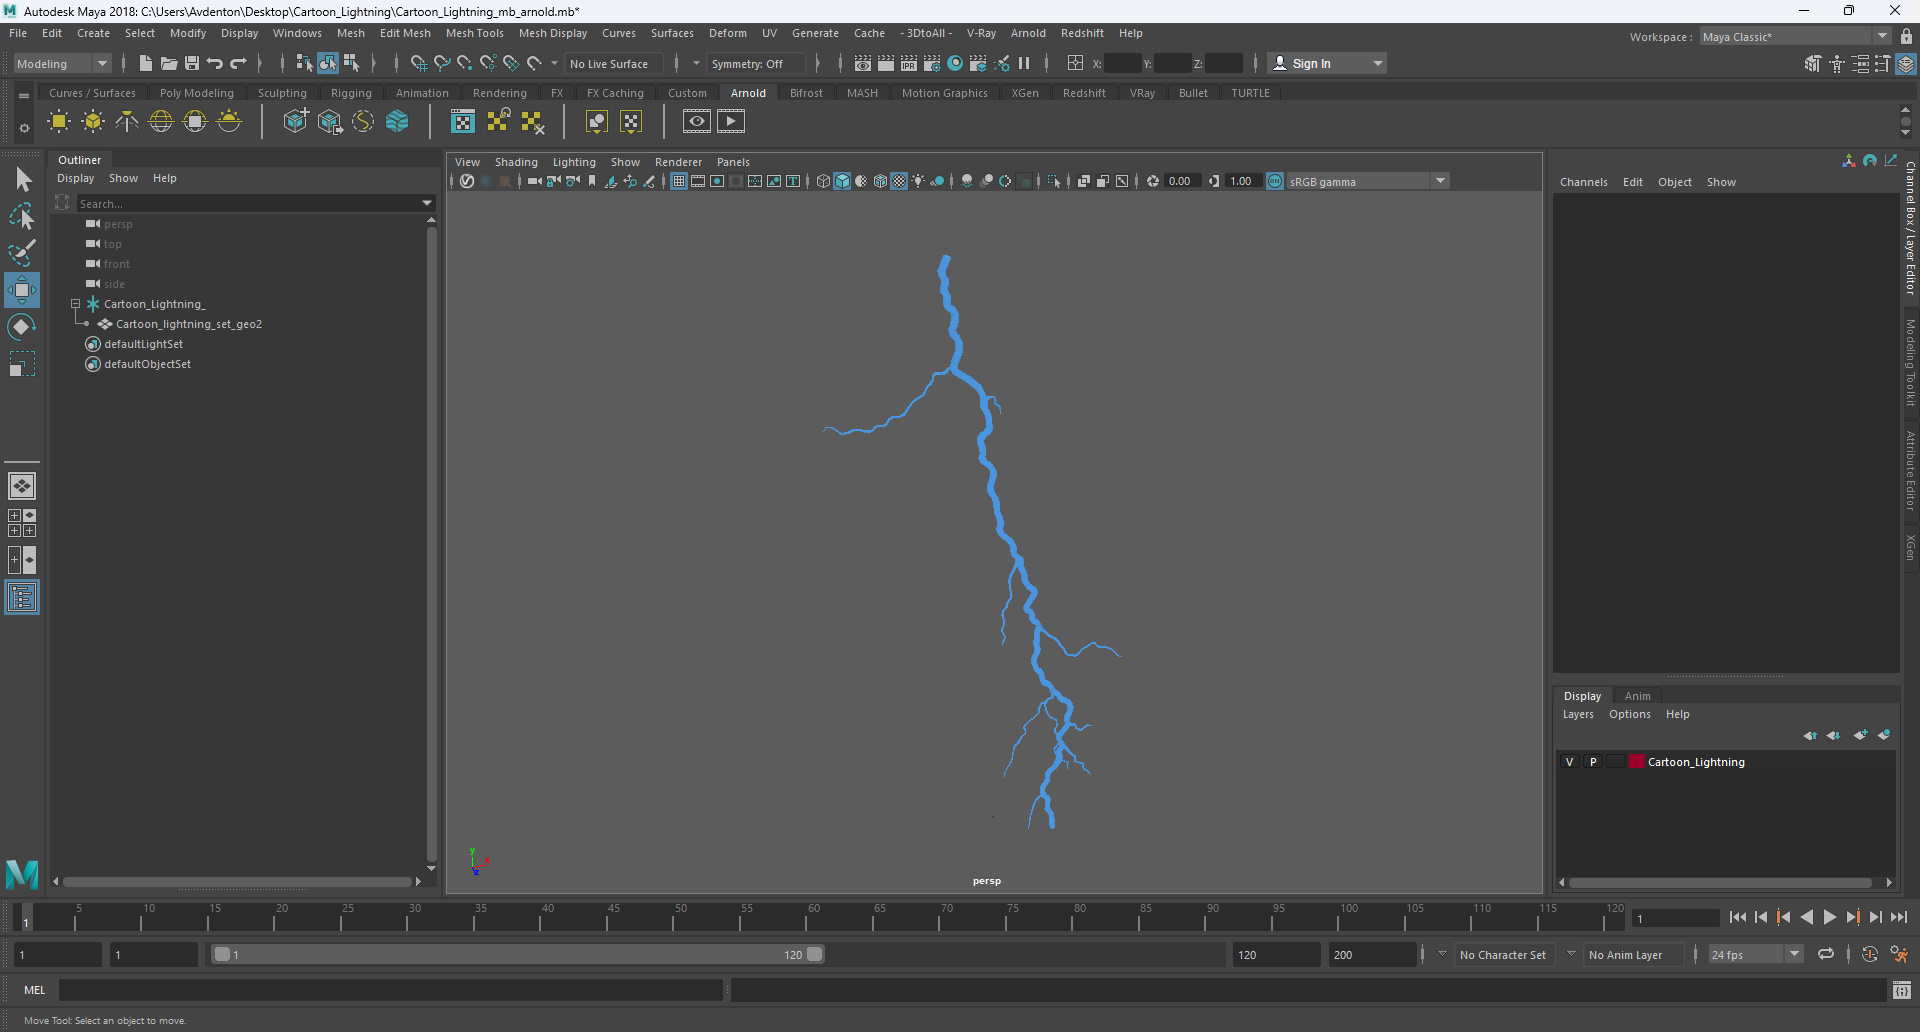
Task: Switch to the Poly Modeling shelf tab
Action: [197, 93]
